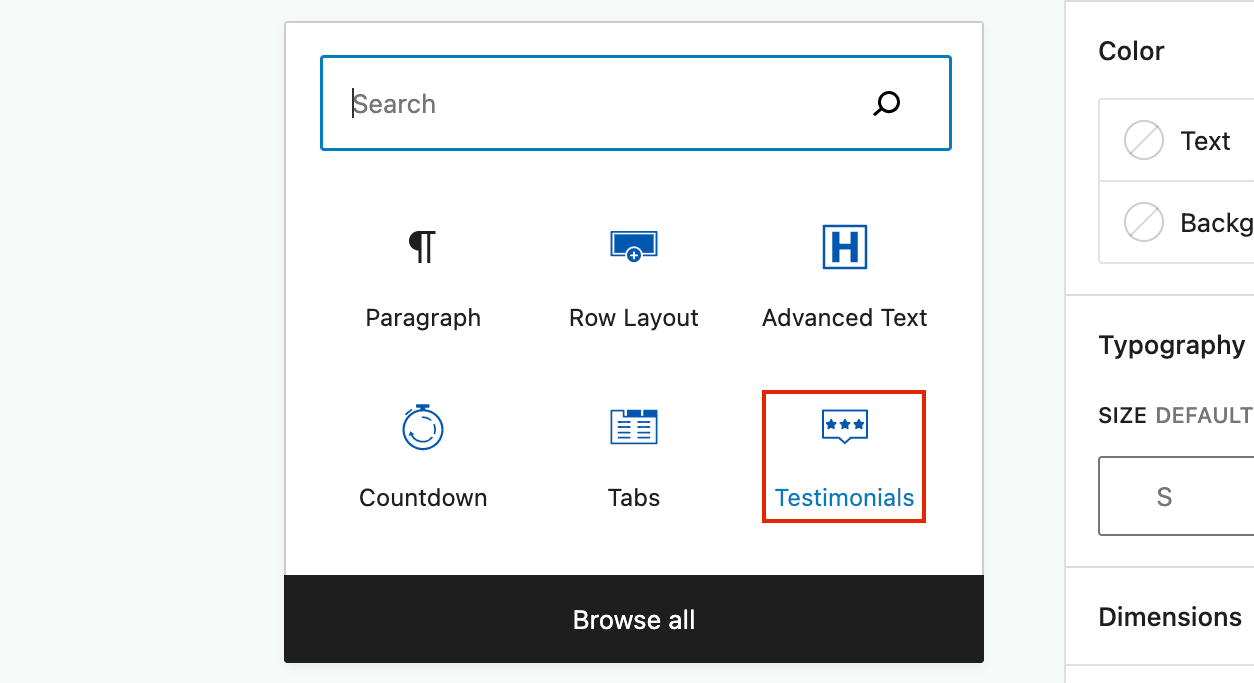Click the magnifier icon in the search box
1254x683 pixels.
(x=887, y=104)
